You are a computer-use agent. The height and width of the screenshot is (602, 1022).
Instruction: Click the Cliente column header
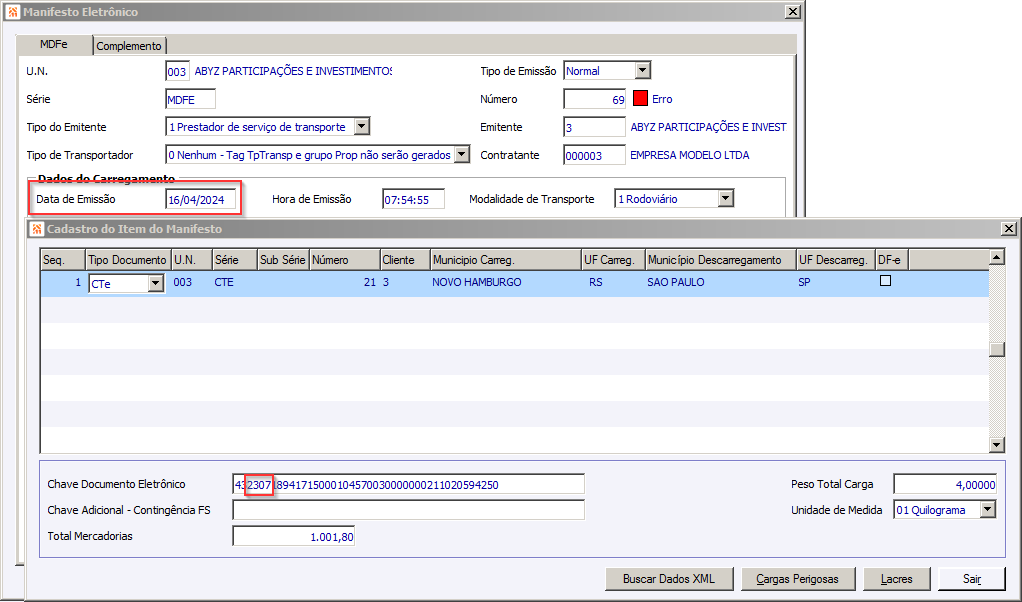[405, 259]
